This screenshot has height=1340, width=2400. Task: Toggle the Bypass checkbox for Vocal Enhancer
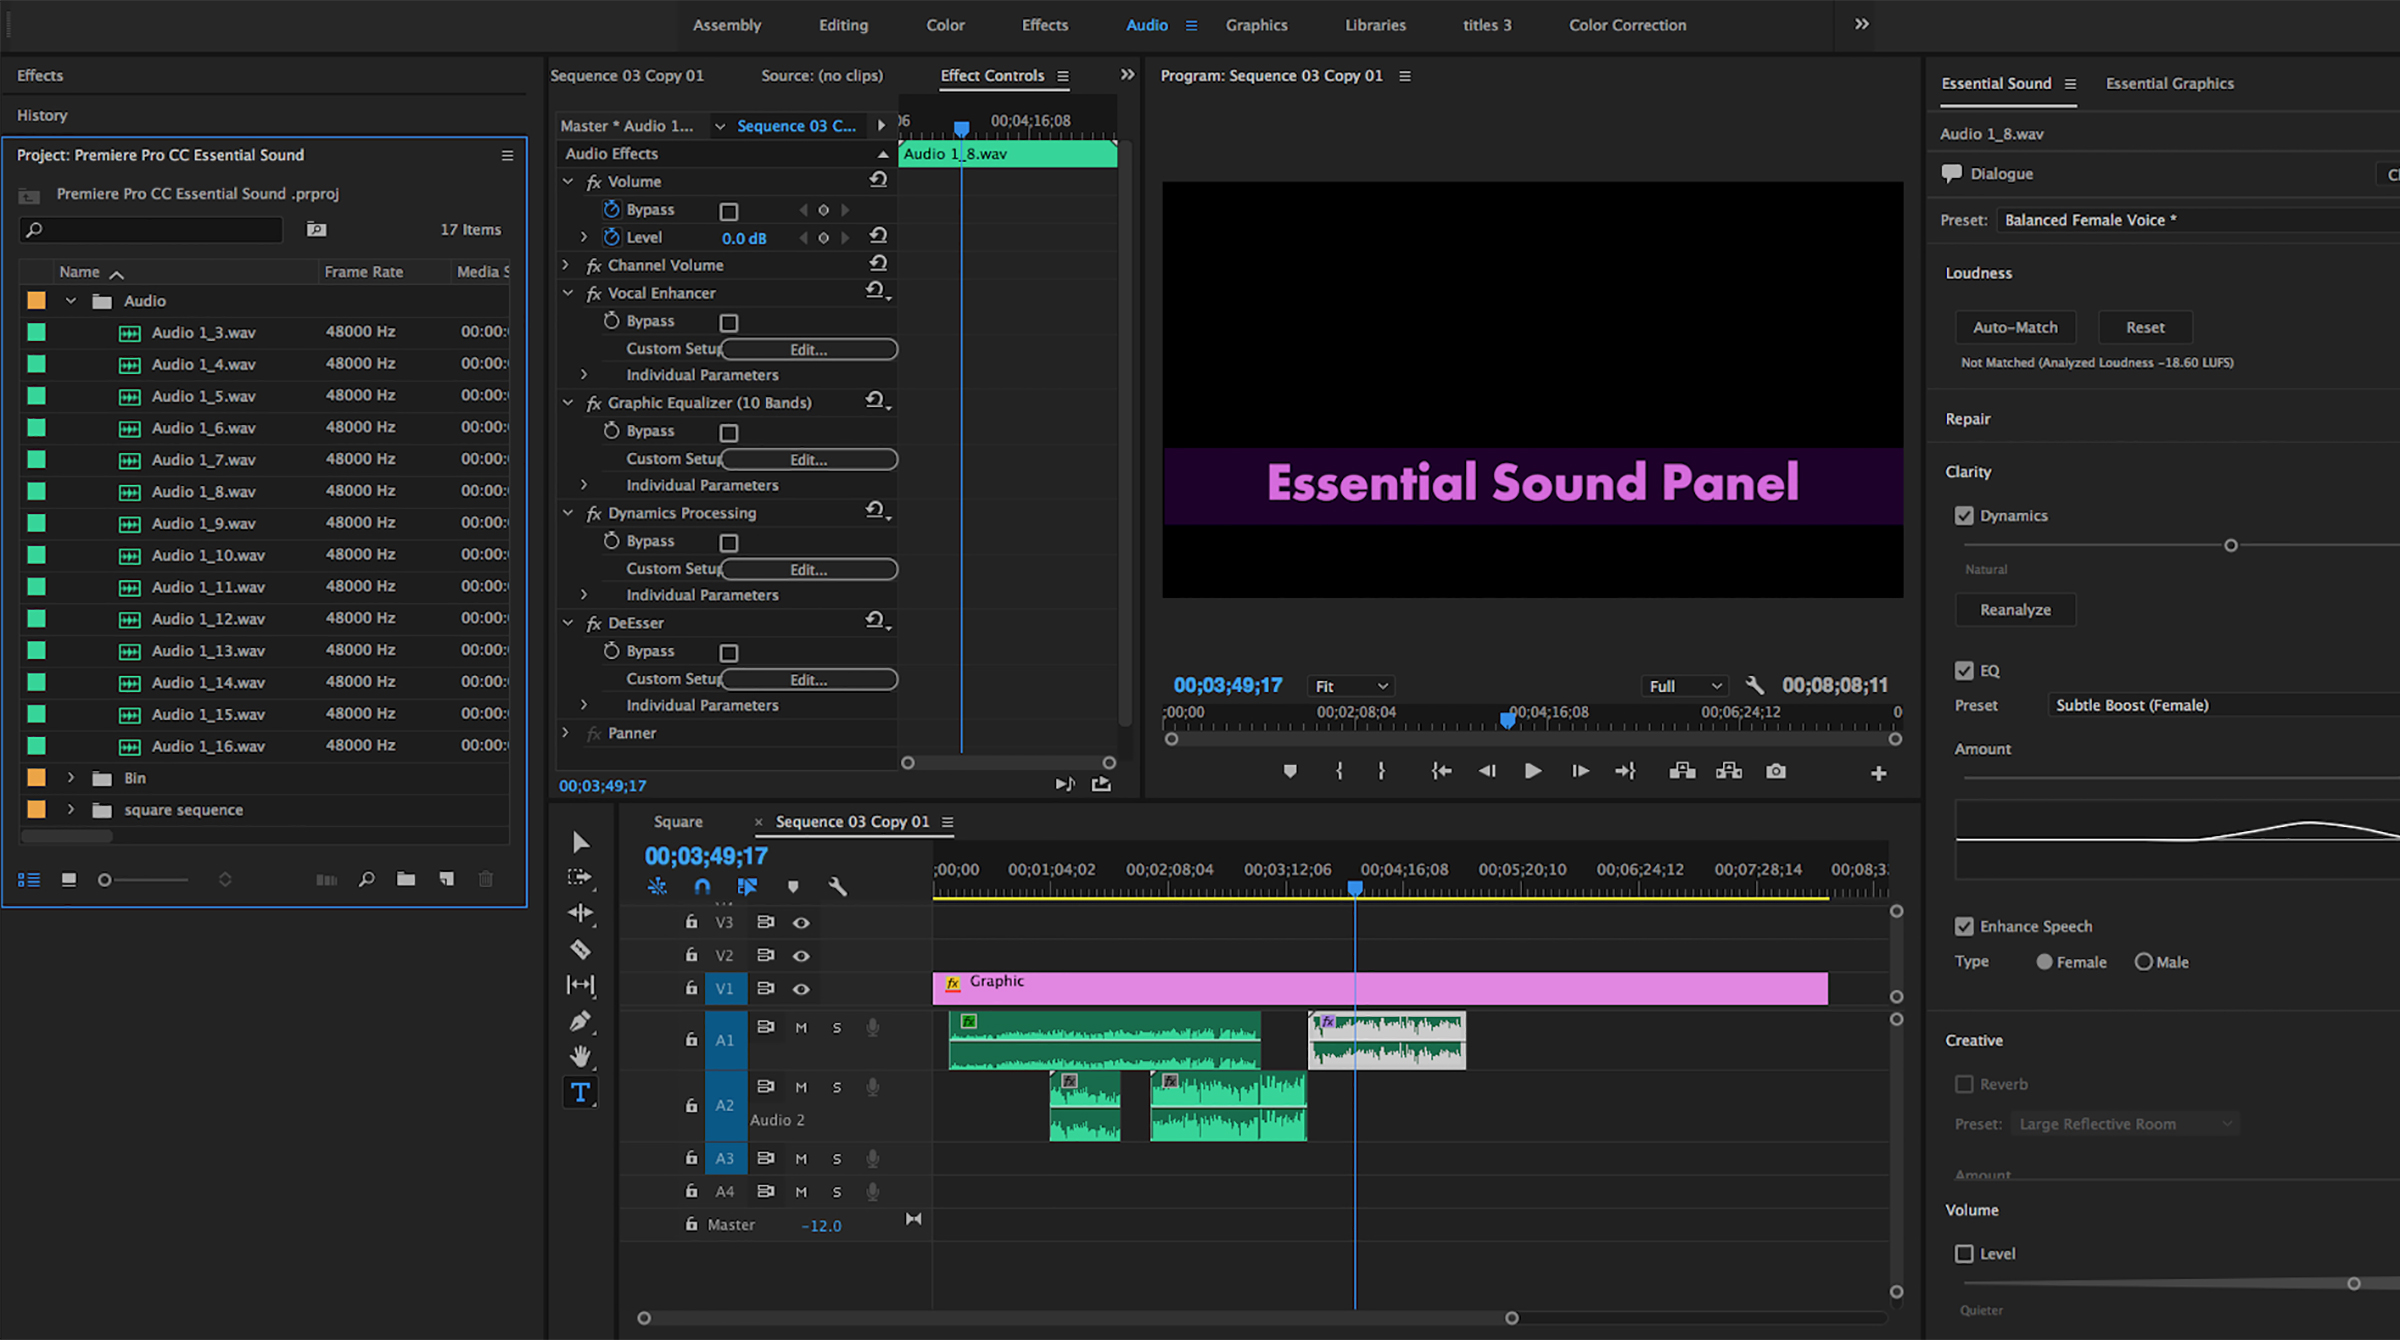(729, 321)
